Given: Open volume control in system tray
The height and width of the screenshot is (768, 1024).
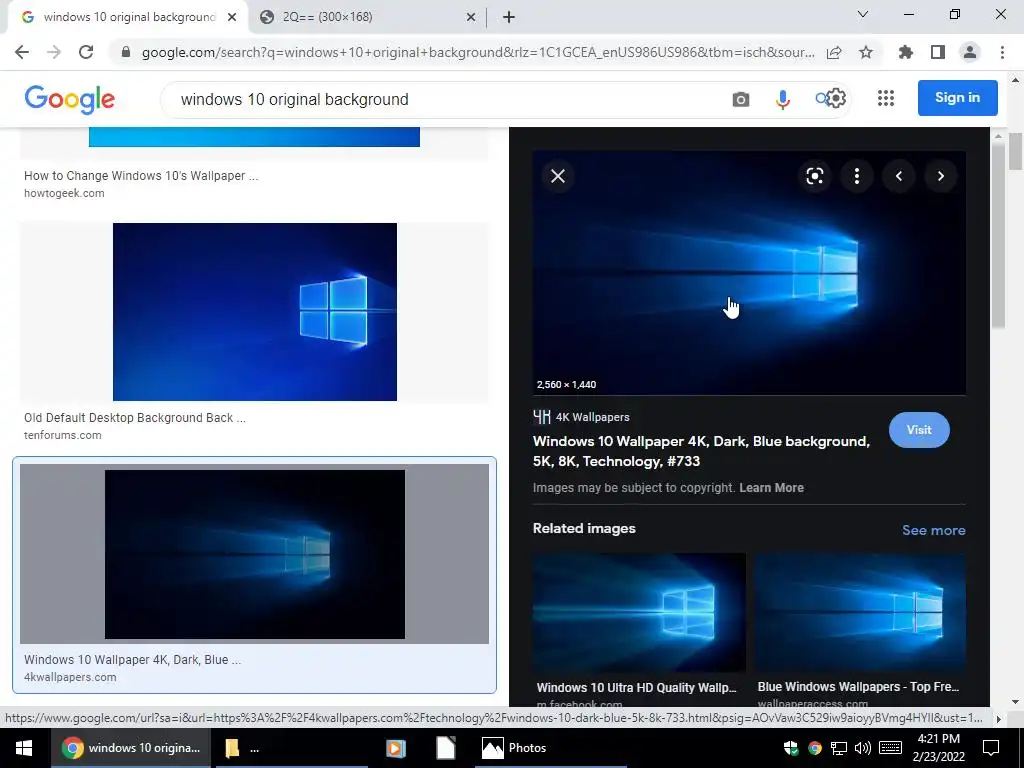Looking at the screenshot, I should click(x=862, y=748).
